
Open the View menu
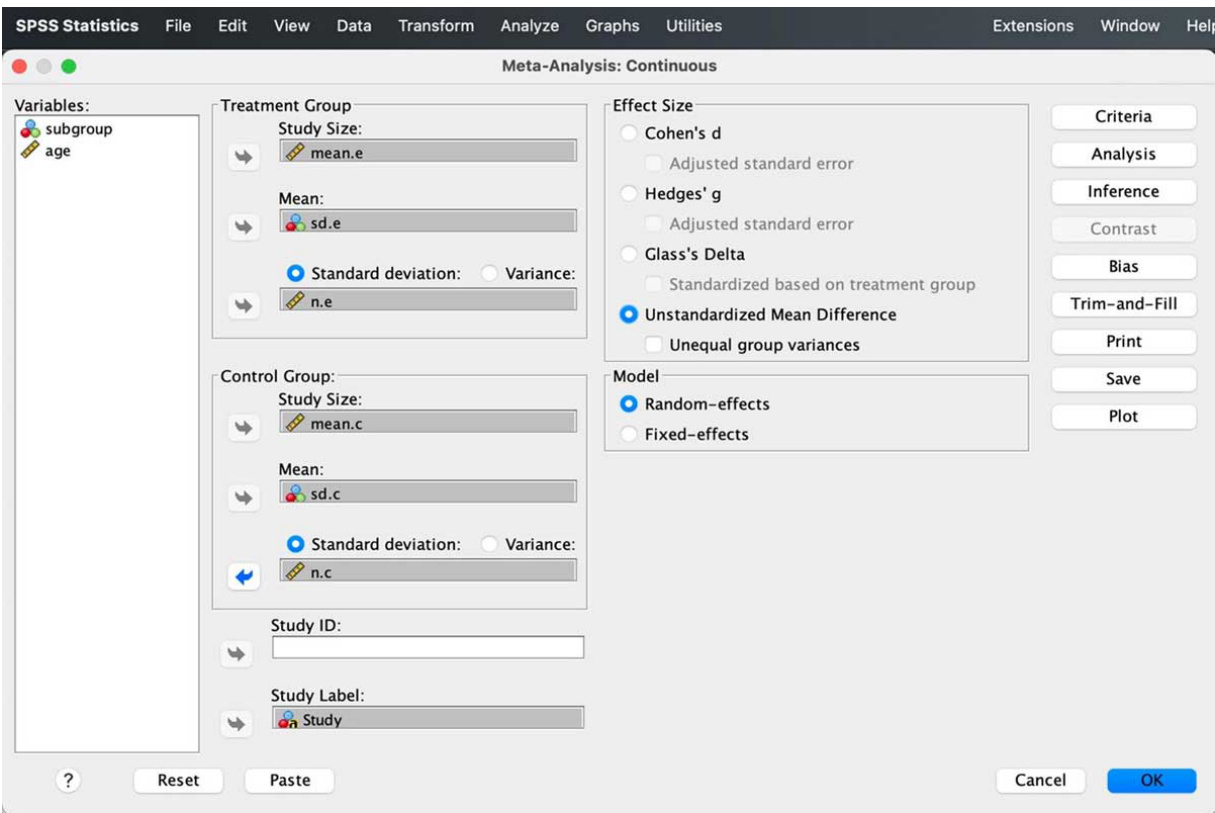coord(292,26)
